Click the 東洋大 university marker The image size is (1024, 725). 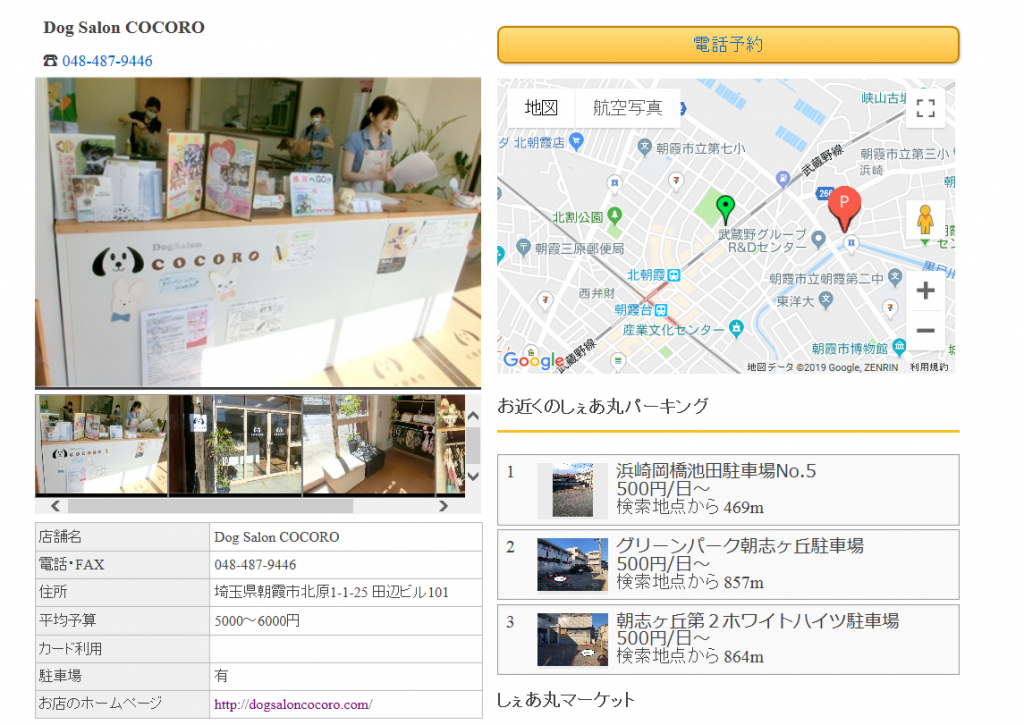826,300
